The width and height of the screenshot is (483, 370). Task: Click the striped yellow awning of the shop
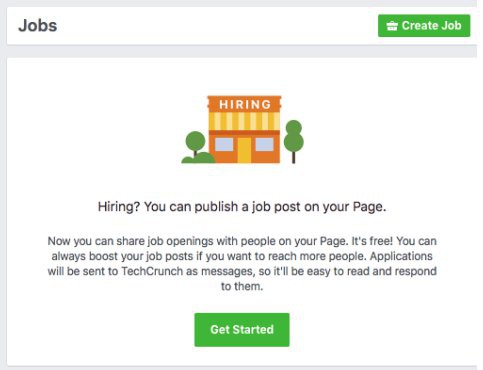point(244,121)
